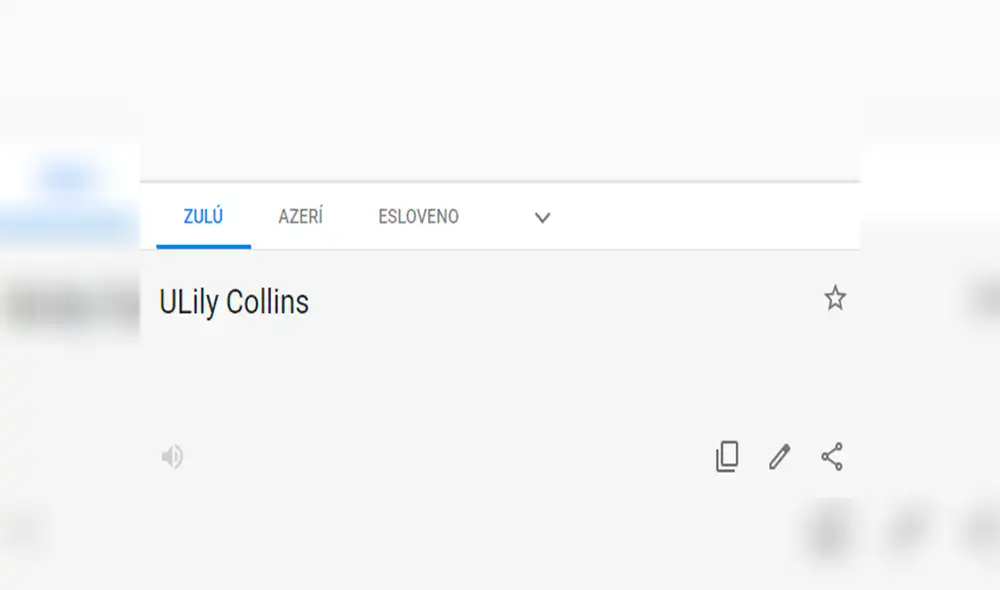
Task: Switch to the AZERÍ tab
Action: 300,217
